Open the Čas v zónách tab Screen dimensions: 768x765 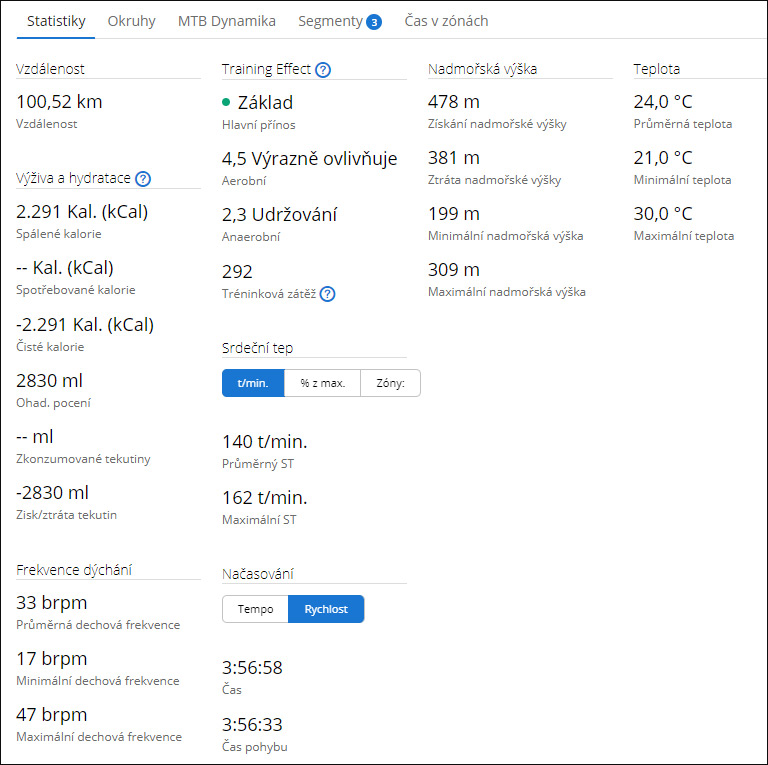click(x=446, y=21)
